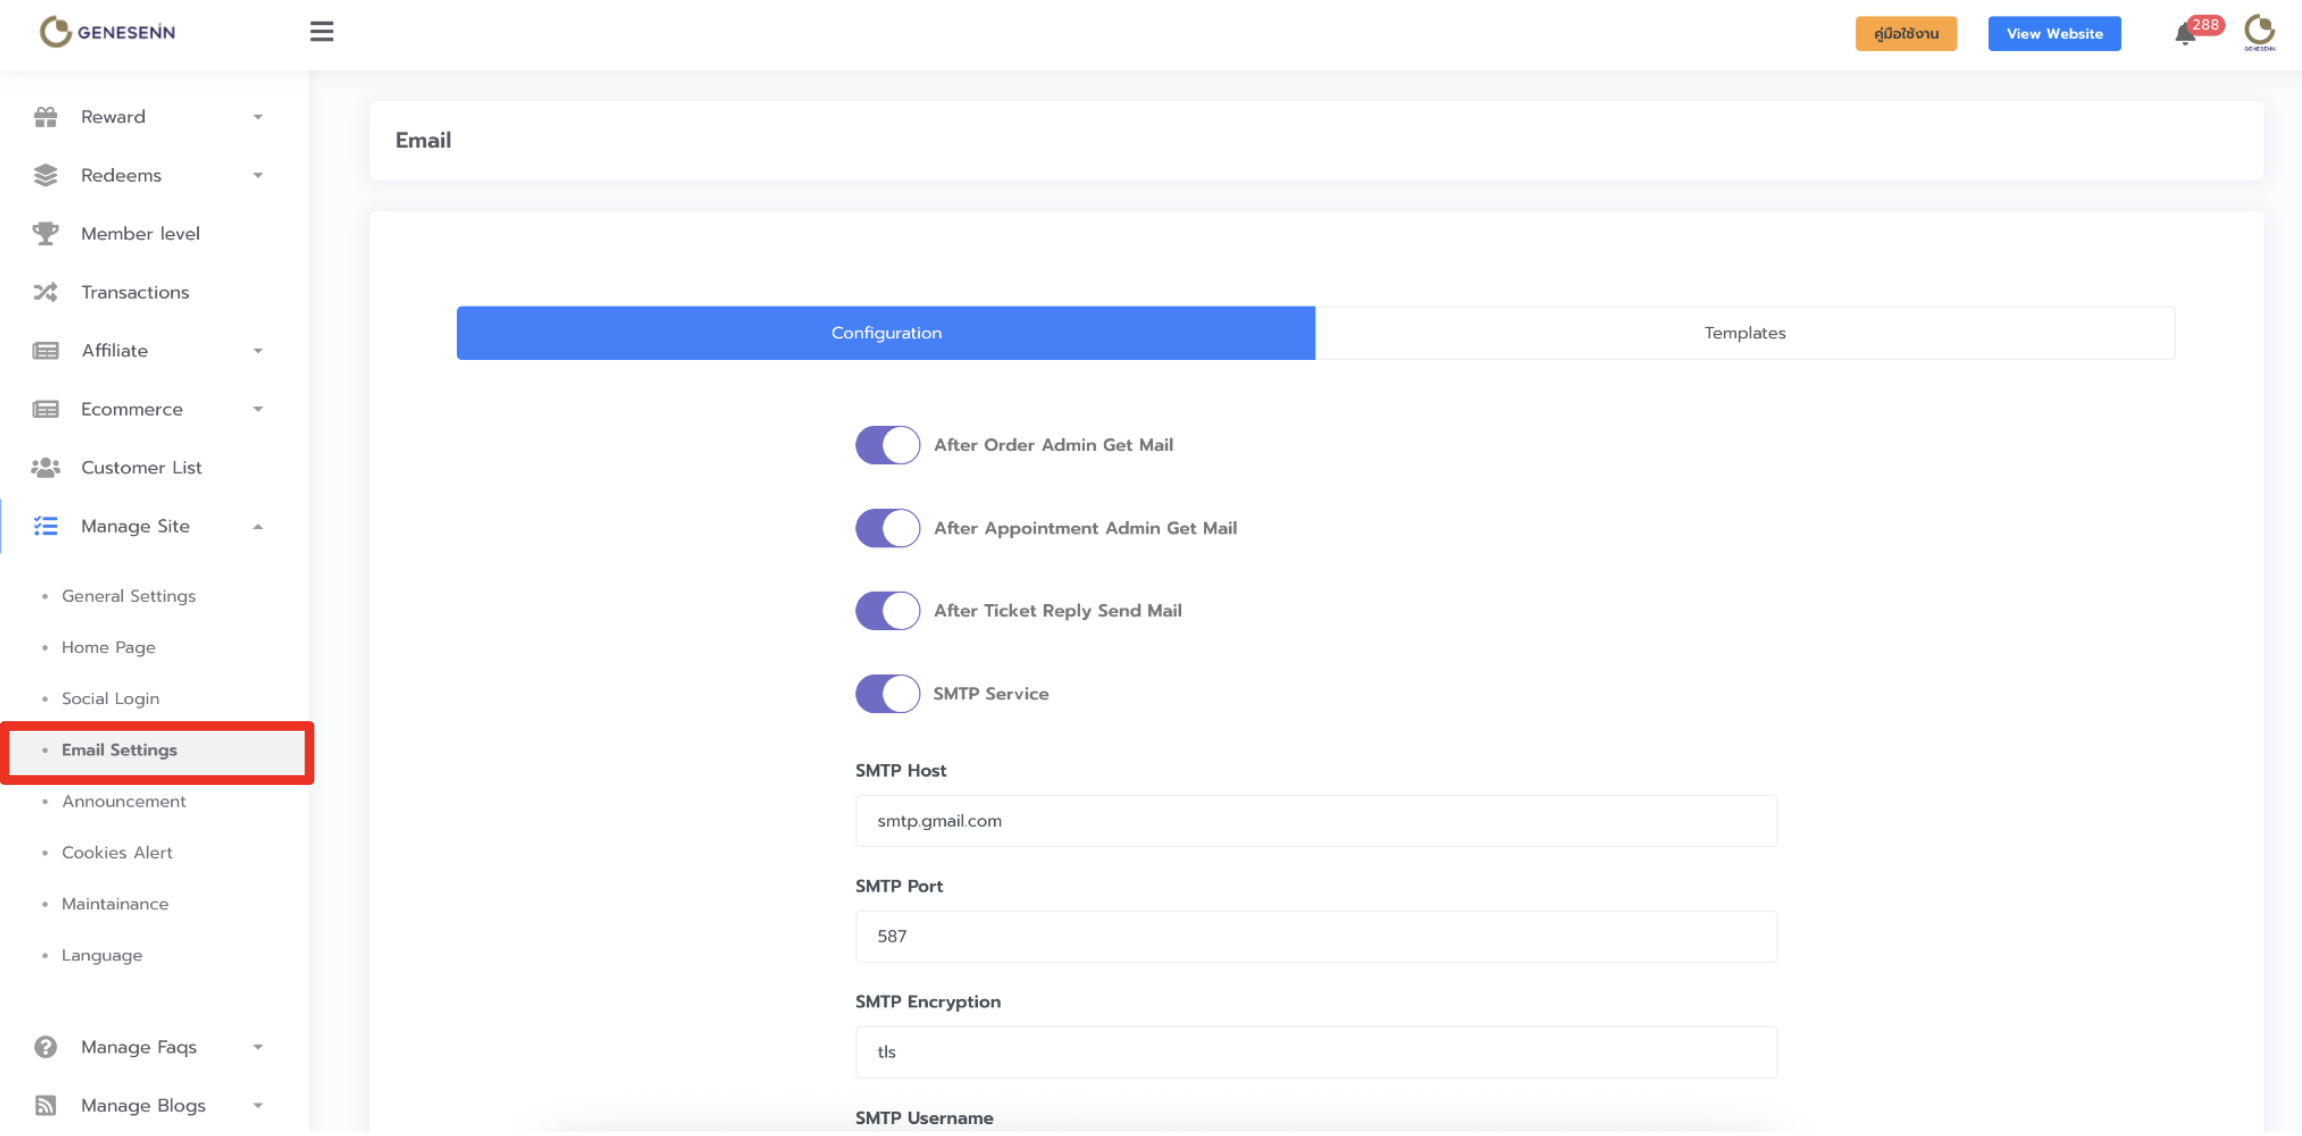Click into the SMTP Host field
This screenshot has width=2302, height=1136.
1315,821
